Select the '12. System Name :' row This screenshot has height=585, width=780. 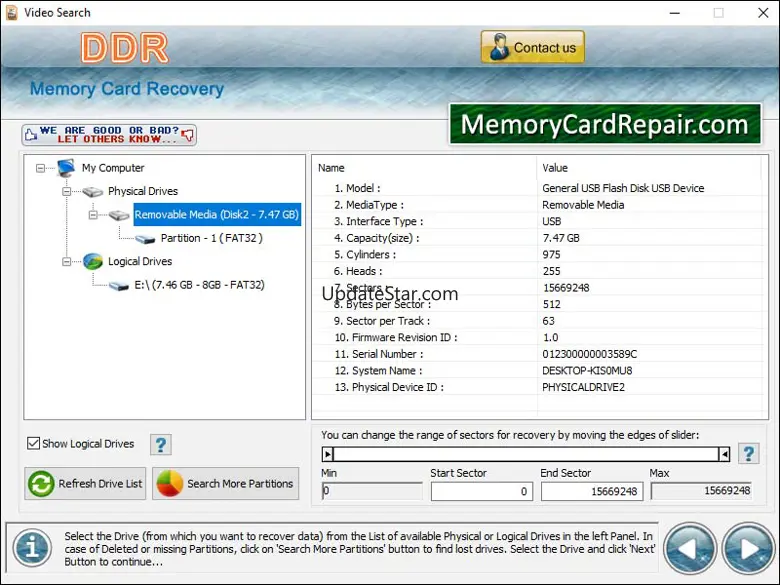pyautogui.click(x=537, y=371)
